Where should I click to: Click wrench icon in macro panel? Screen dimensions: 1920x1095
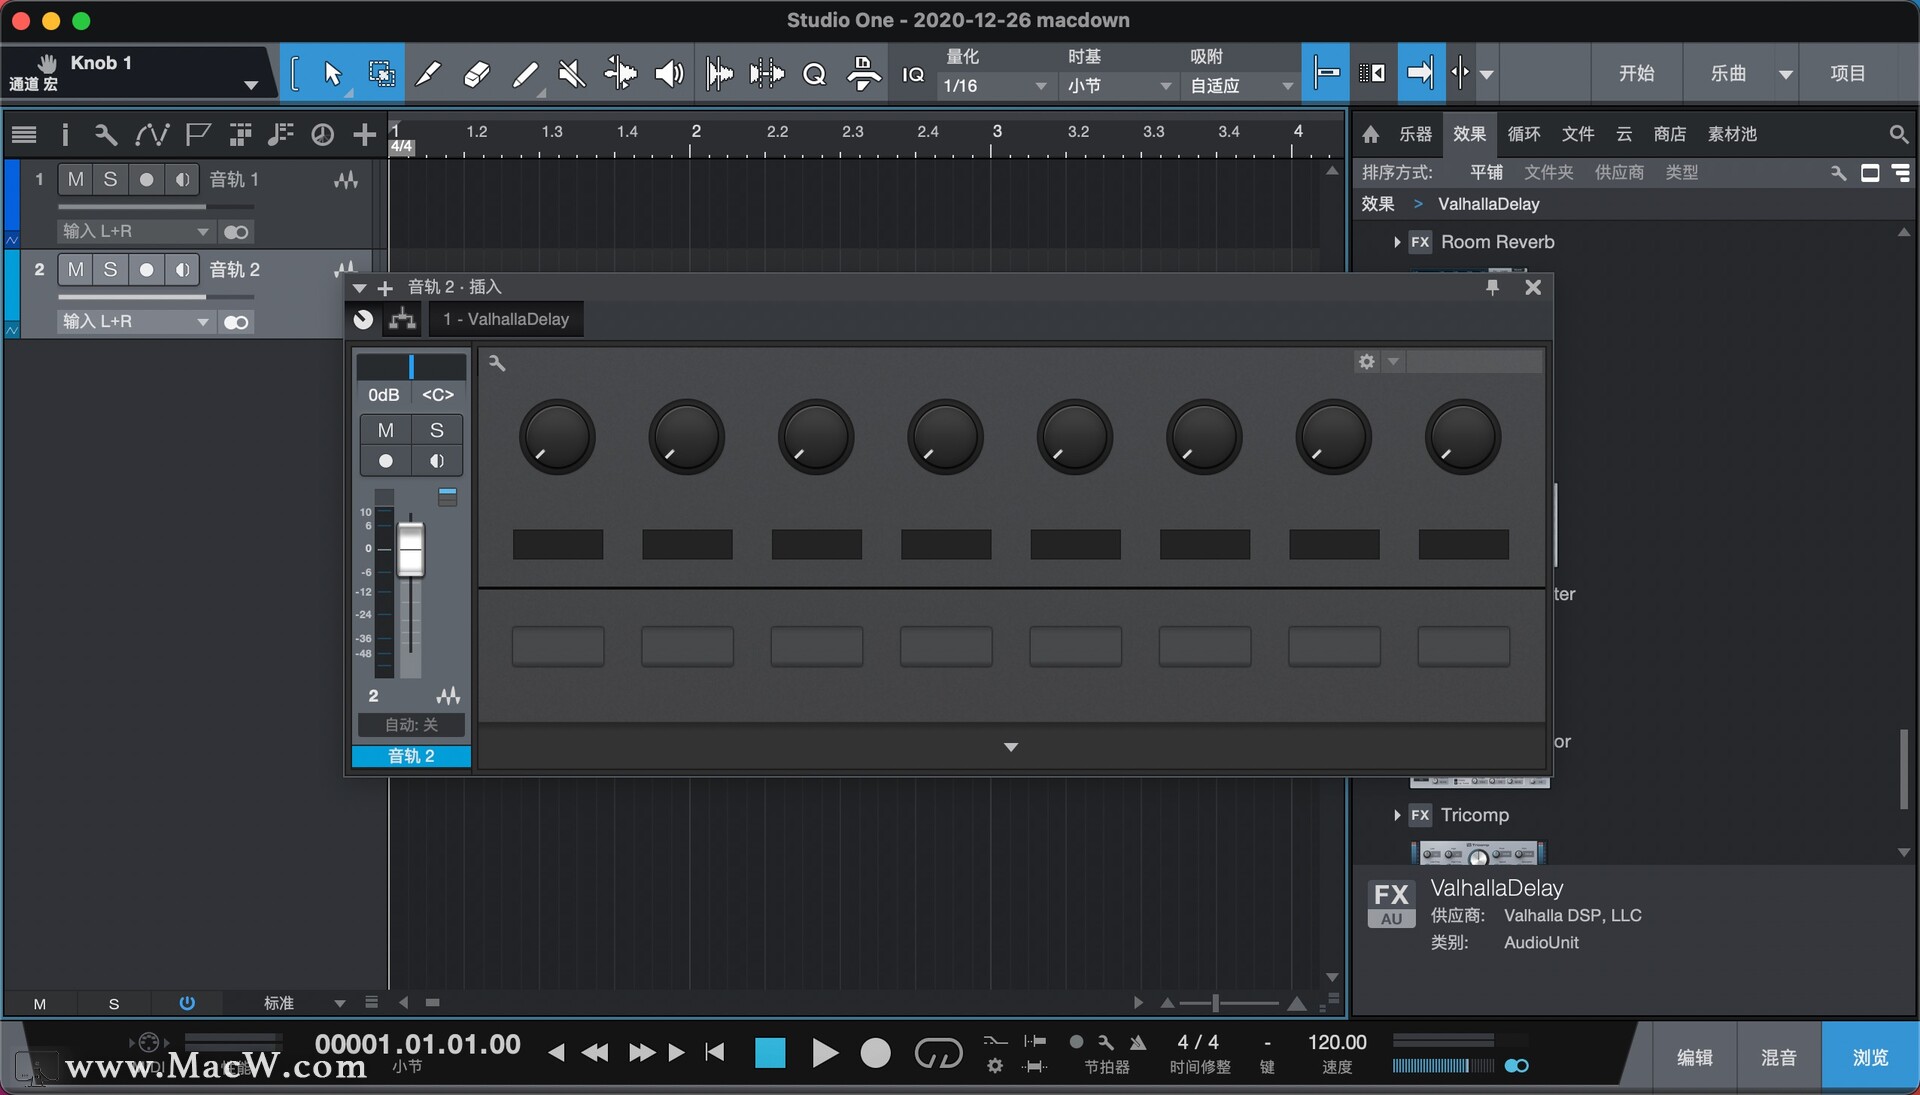pyautogui.click(x=497, y=363)
